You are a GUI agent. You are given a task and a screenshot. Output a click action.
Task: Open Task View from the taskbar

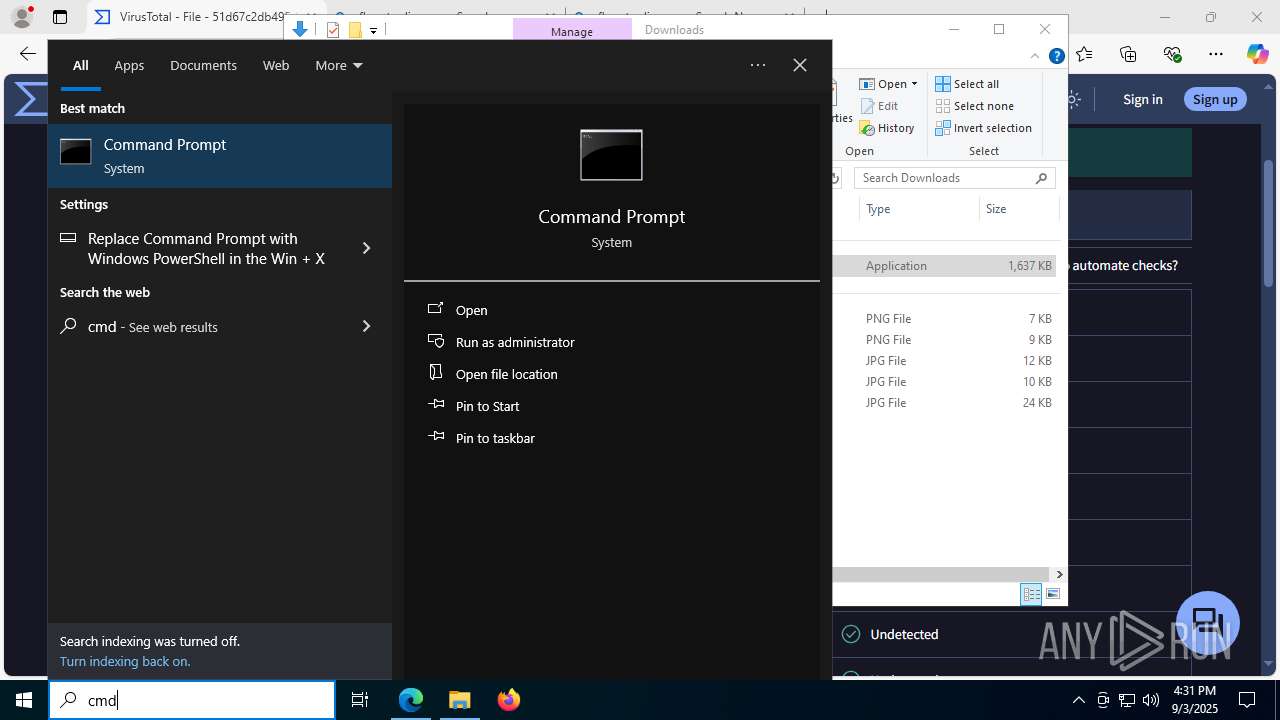pos(360,700)
